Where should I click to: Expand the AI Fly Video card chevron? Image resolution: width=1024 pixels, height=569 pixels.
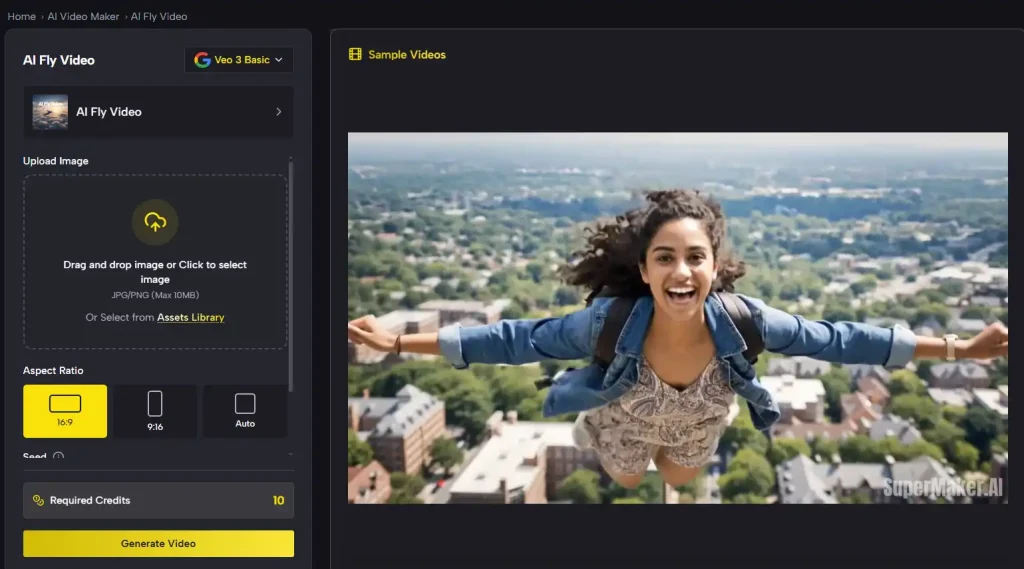click(278, 112)
